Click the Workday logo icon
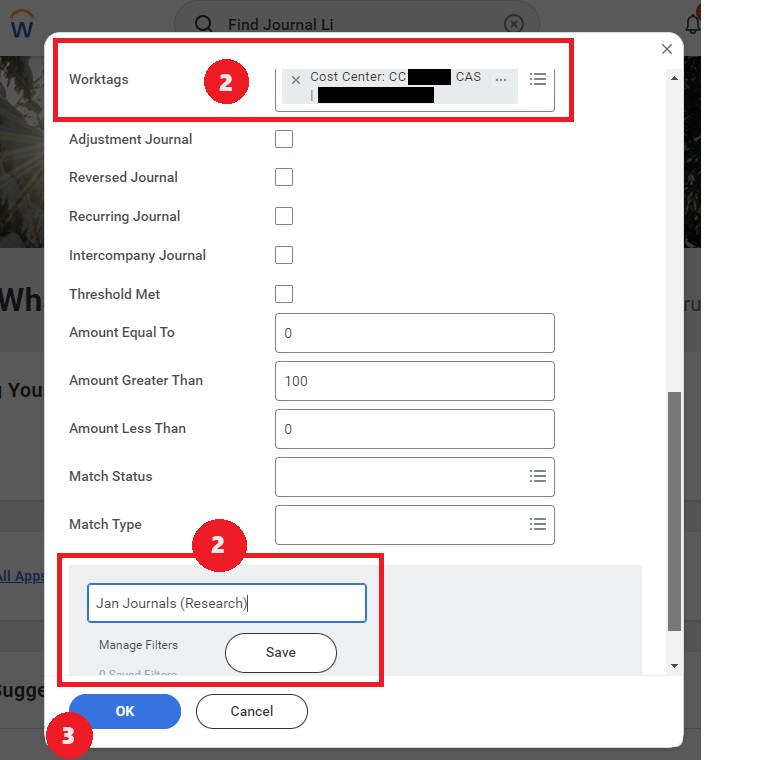781x760 pixels. coord(22,24)
